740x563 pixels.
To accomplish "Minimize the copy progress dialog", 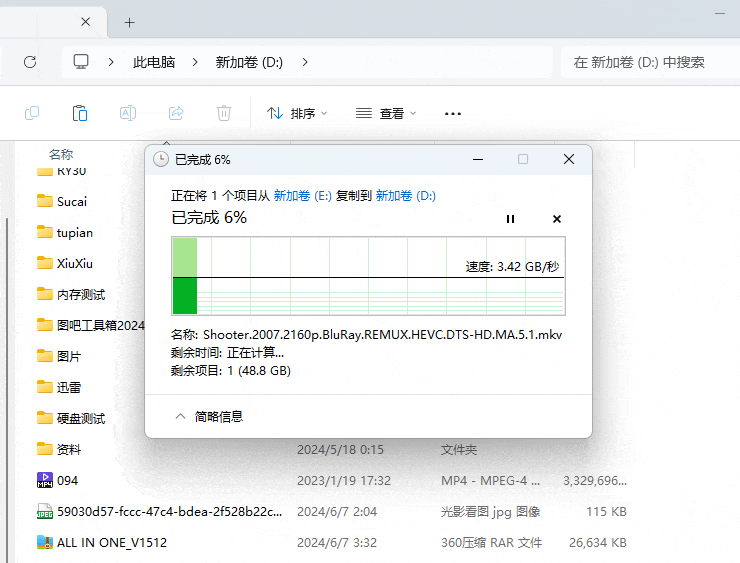I will (478, 160).
